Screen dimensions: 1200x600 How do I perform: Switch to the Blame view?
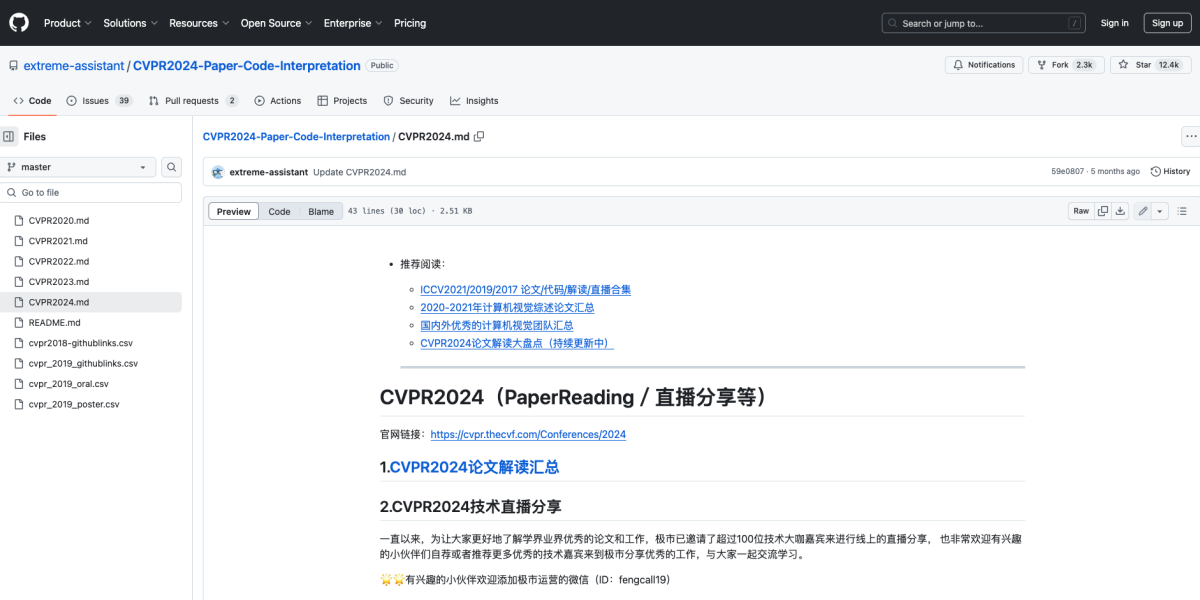point(319,211)
